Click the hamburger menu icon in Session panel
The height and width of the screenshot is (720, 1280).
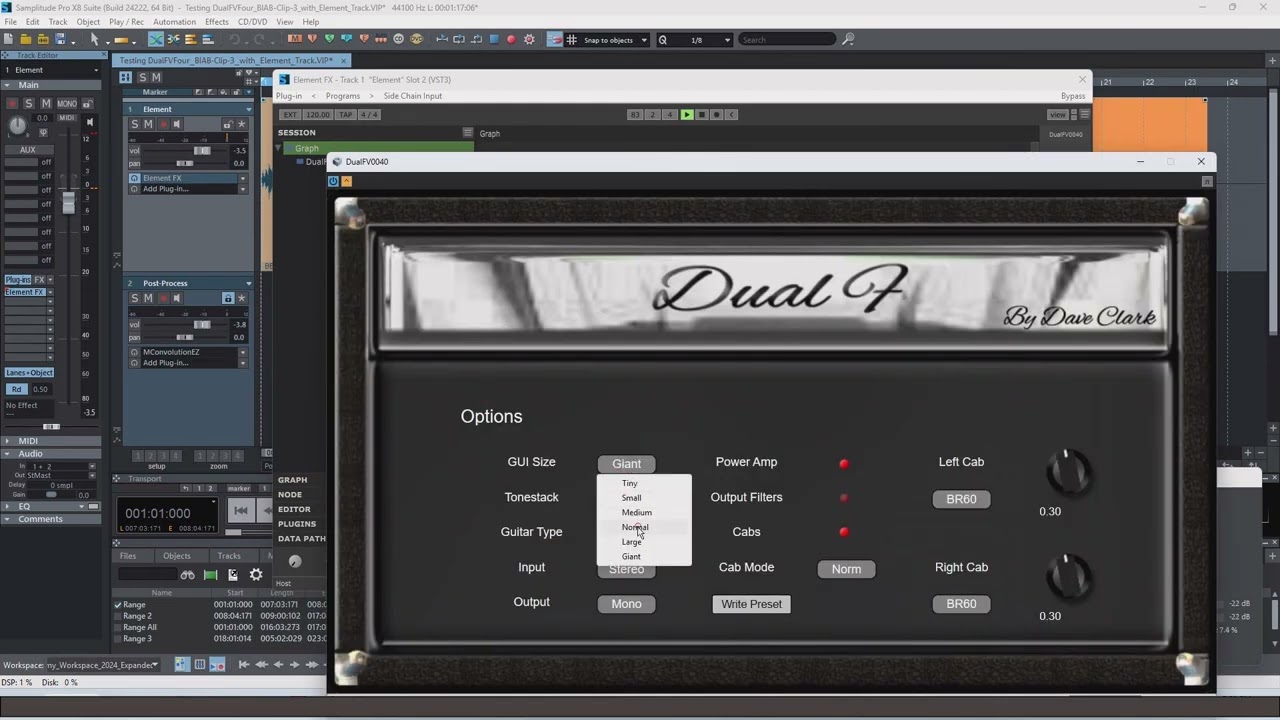tap(468, 132)
